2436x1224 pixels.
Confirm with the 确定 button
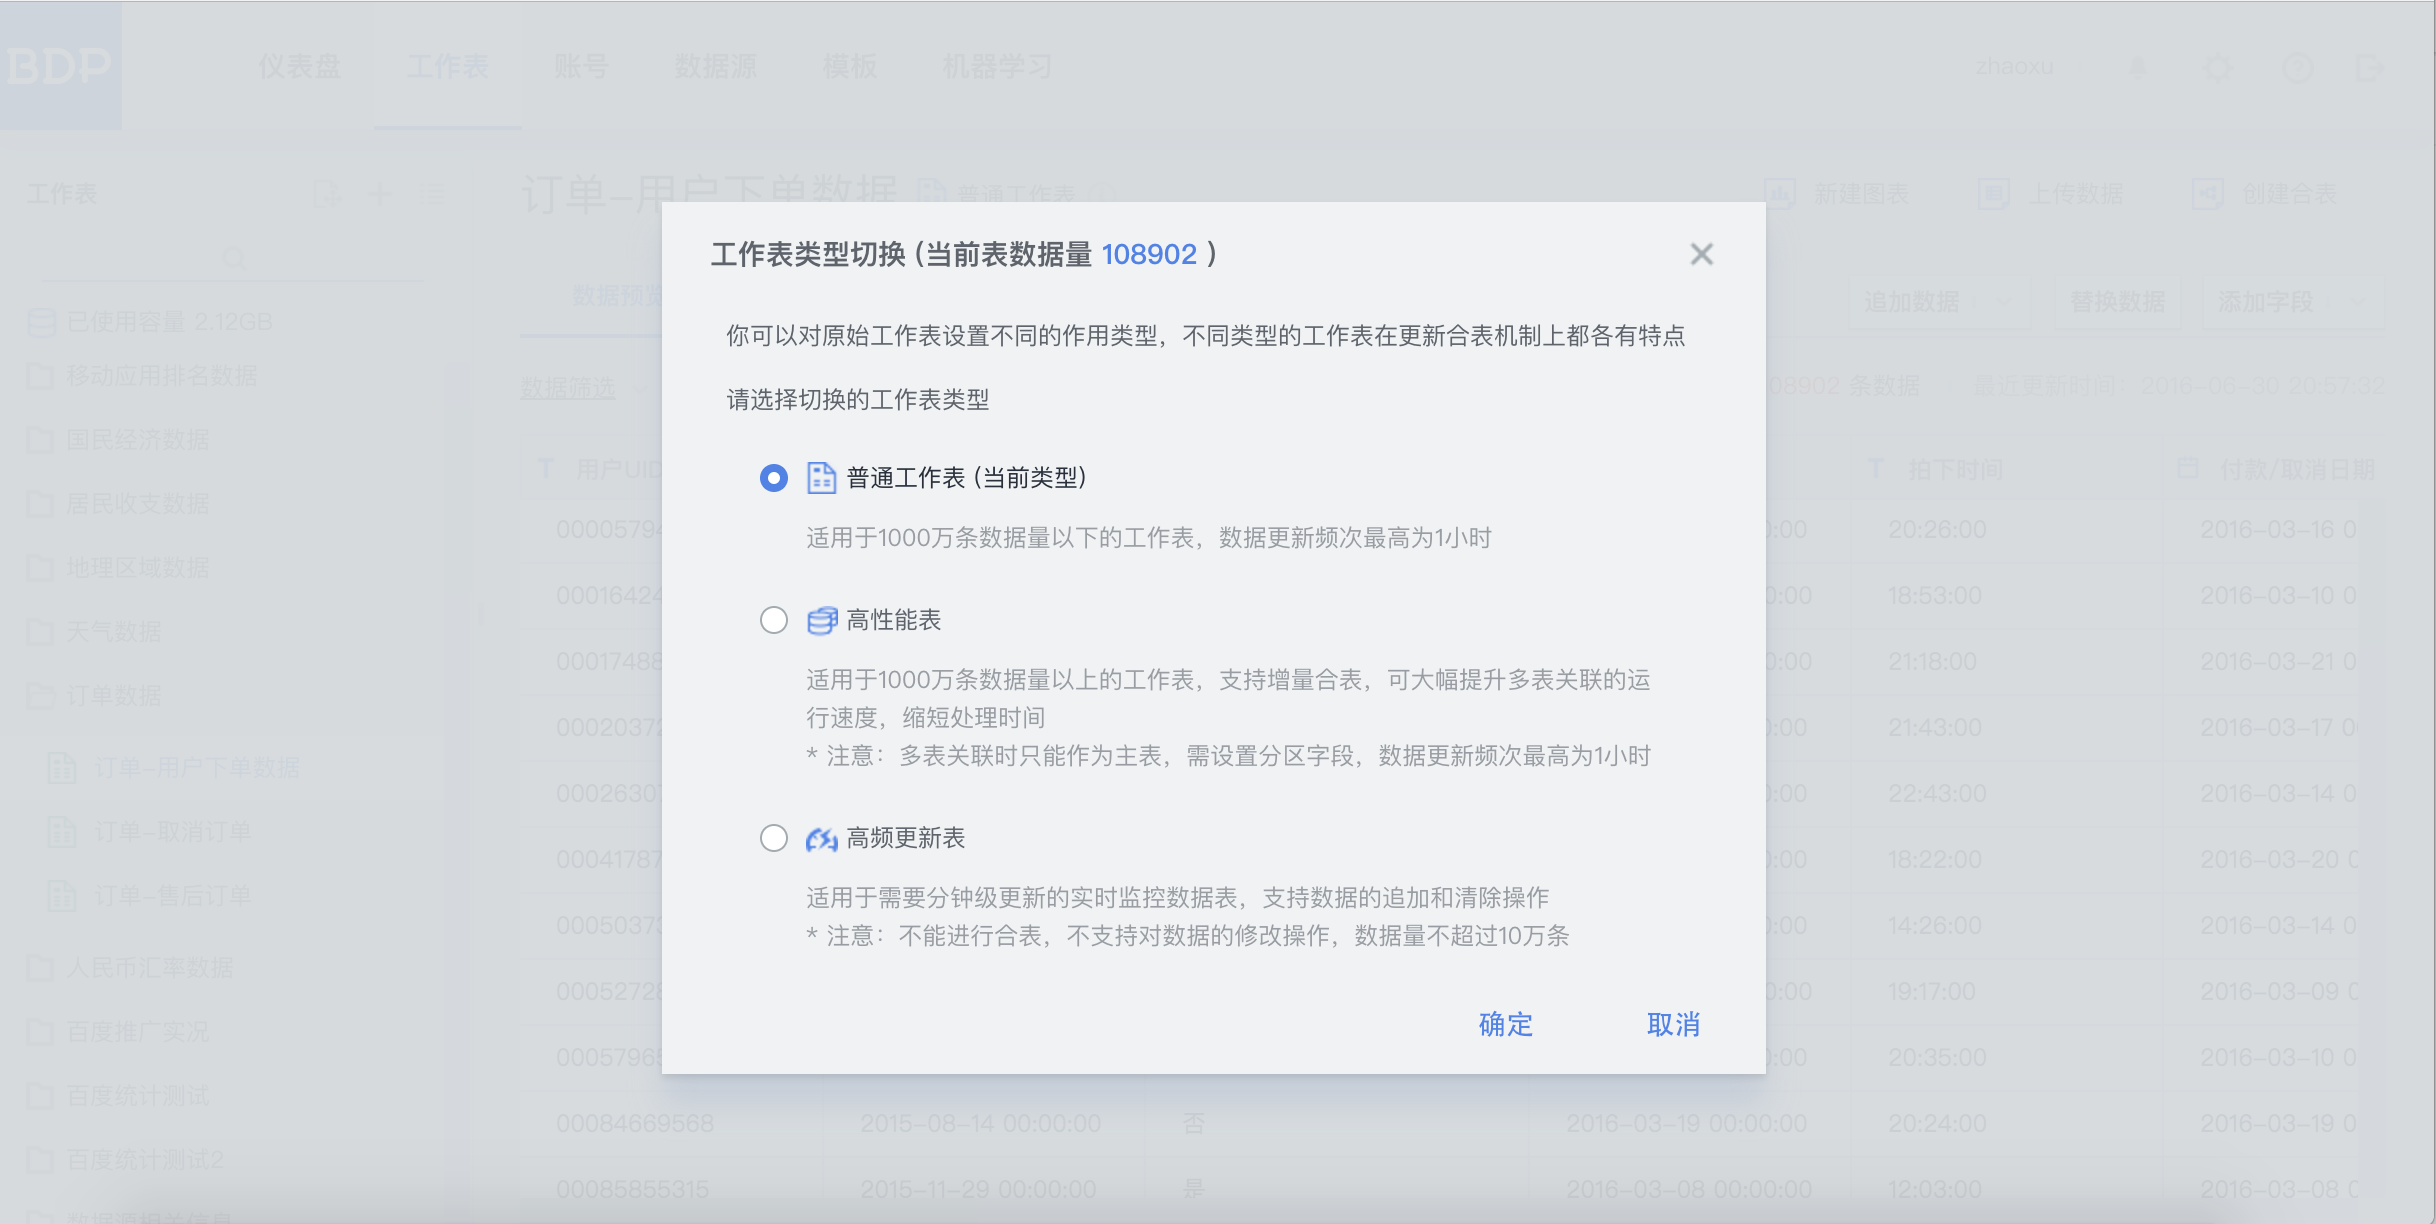point(1505,1024)
